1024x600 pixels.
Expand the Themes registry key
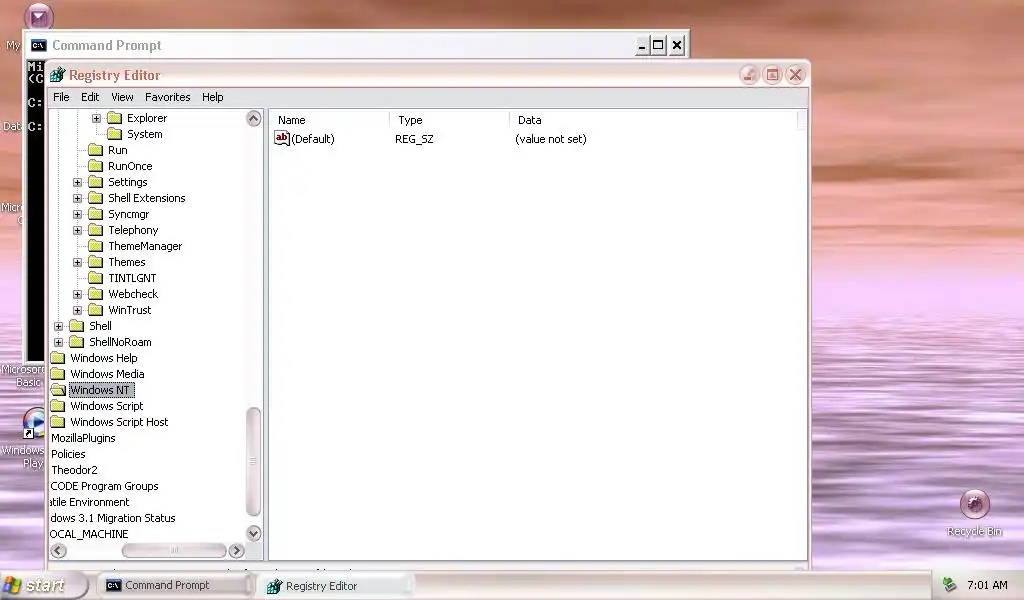(78, 262)
